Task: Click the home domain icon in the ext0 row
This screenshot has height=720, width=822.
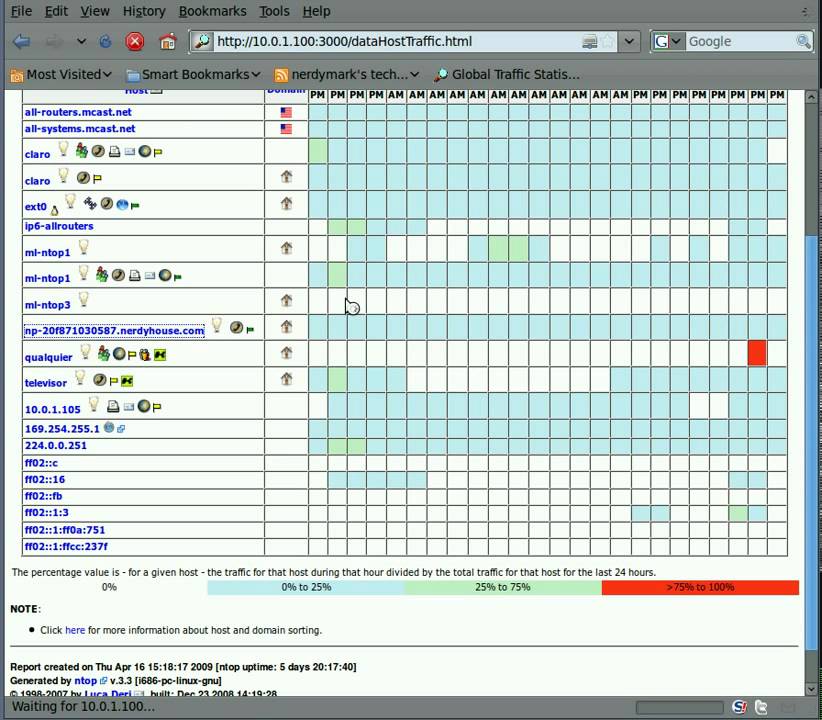Action: point(286,203)
